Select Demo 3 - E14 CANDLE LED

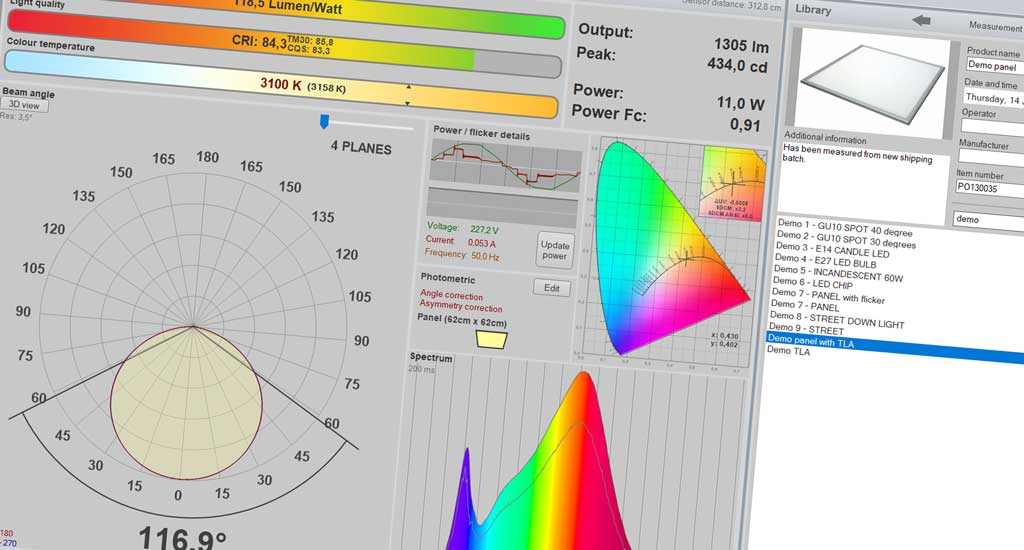(x=832, y=250)
